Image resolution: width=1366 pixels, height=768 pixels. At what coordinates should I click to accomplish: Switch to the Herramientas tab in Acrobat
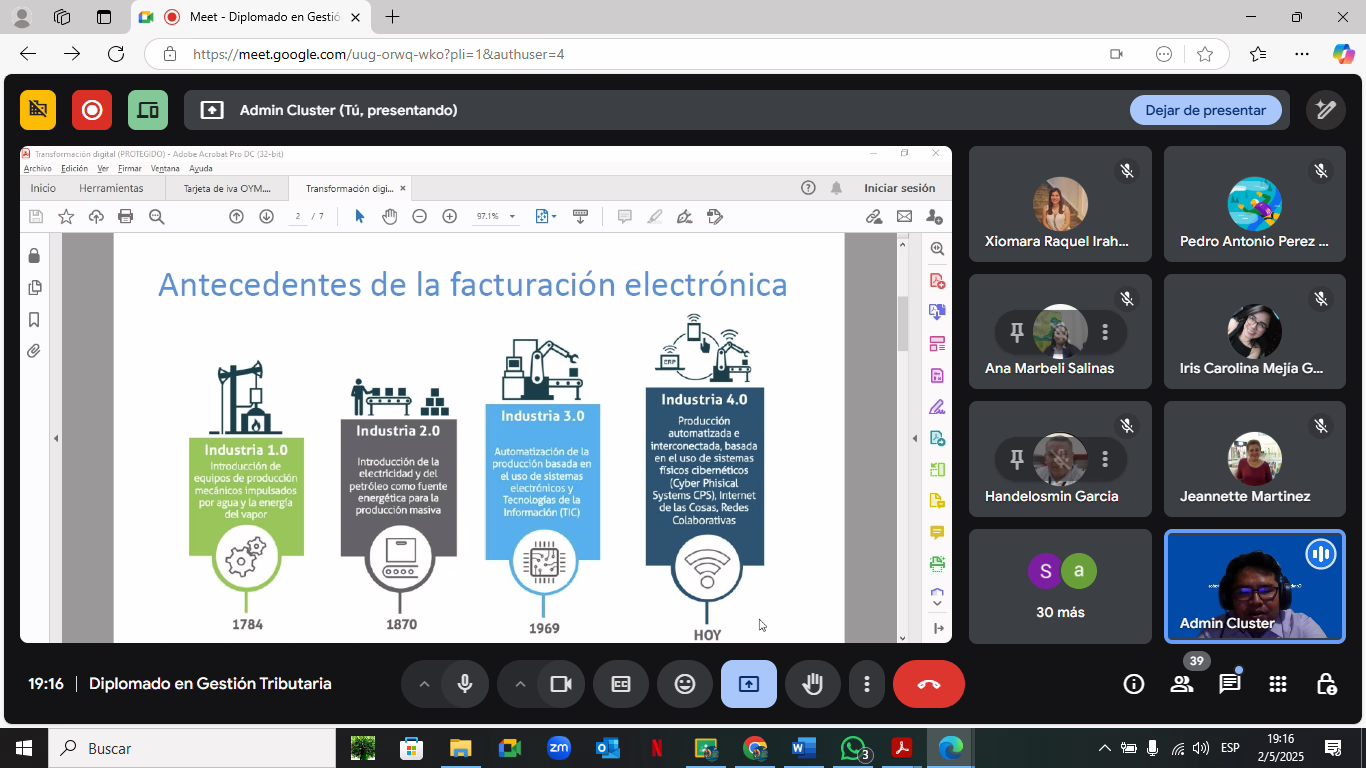[111, 188]
